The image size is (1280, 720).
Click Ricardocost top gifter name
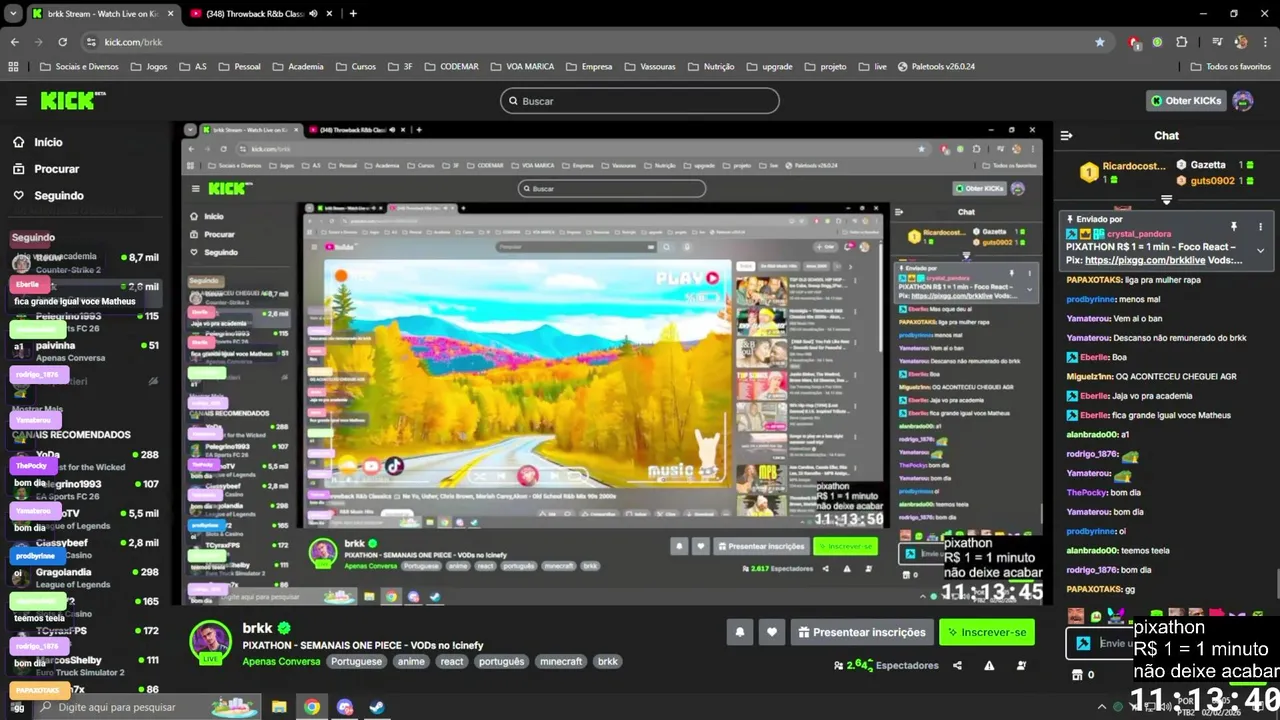point(1134,166)
